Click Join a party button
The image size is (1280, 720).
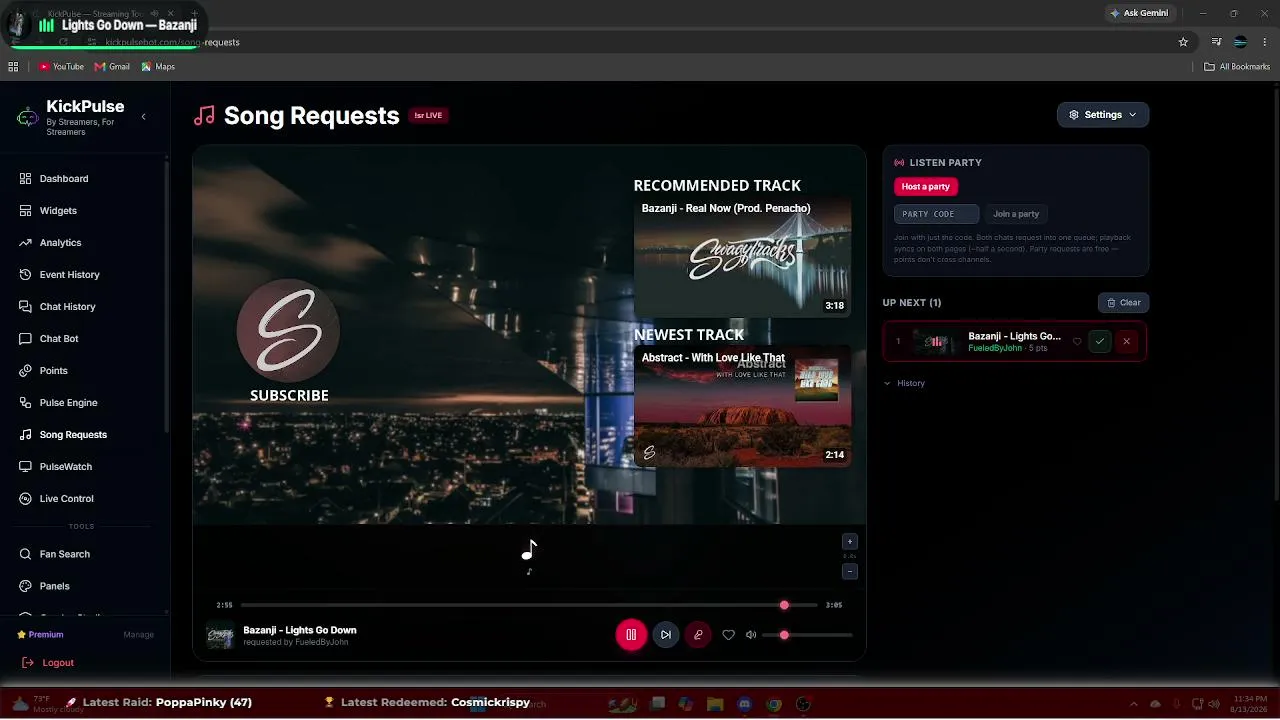pos(1016,214)
